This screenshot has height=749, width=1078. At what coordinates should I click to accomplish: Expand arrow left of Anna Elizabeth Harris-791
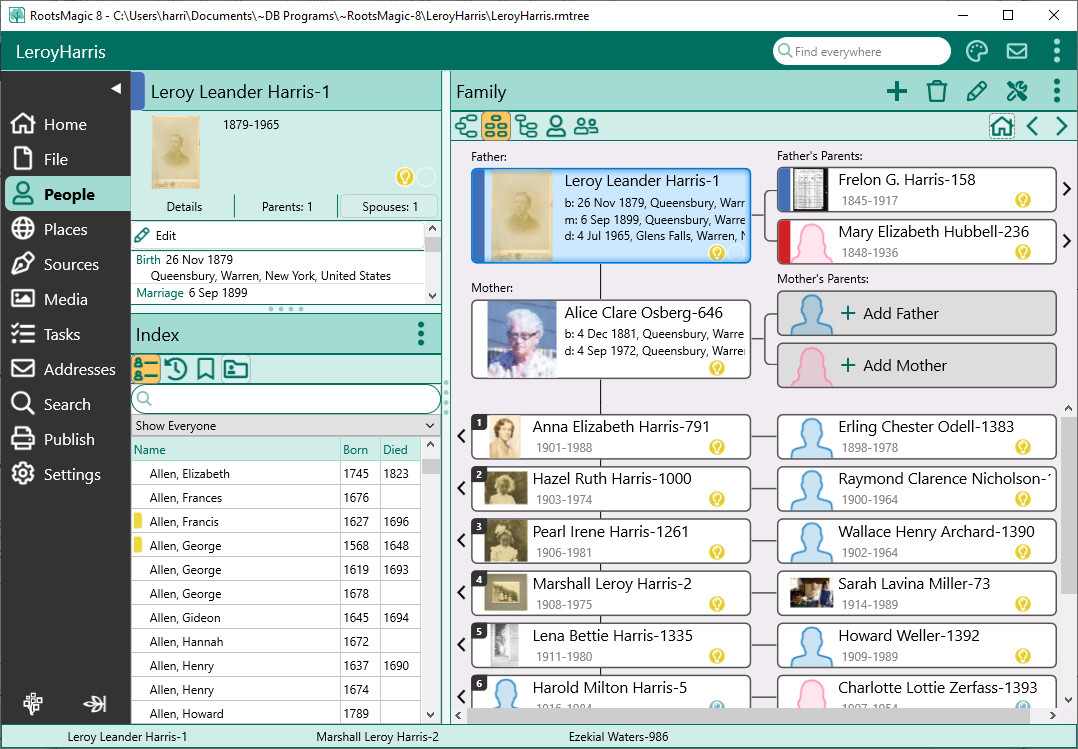461,436
